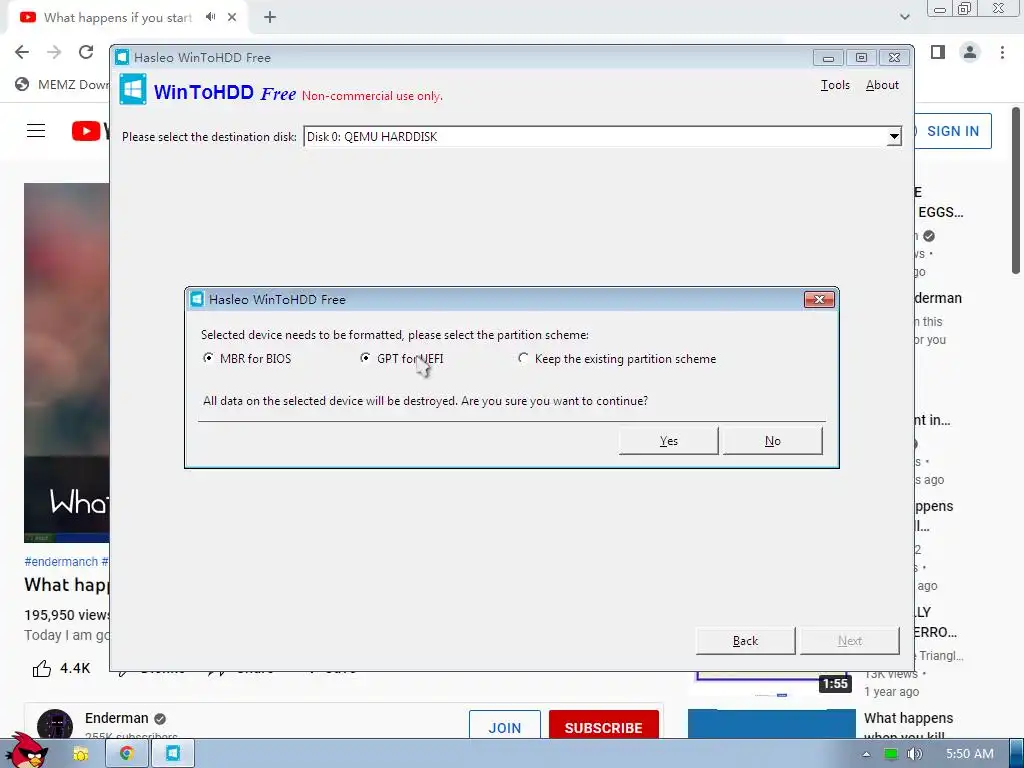Go Back in the WinToHDD wizard

pos(745,641)
